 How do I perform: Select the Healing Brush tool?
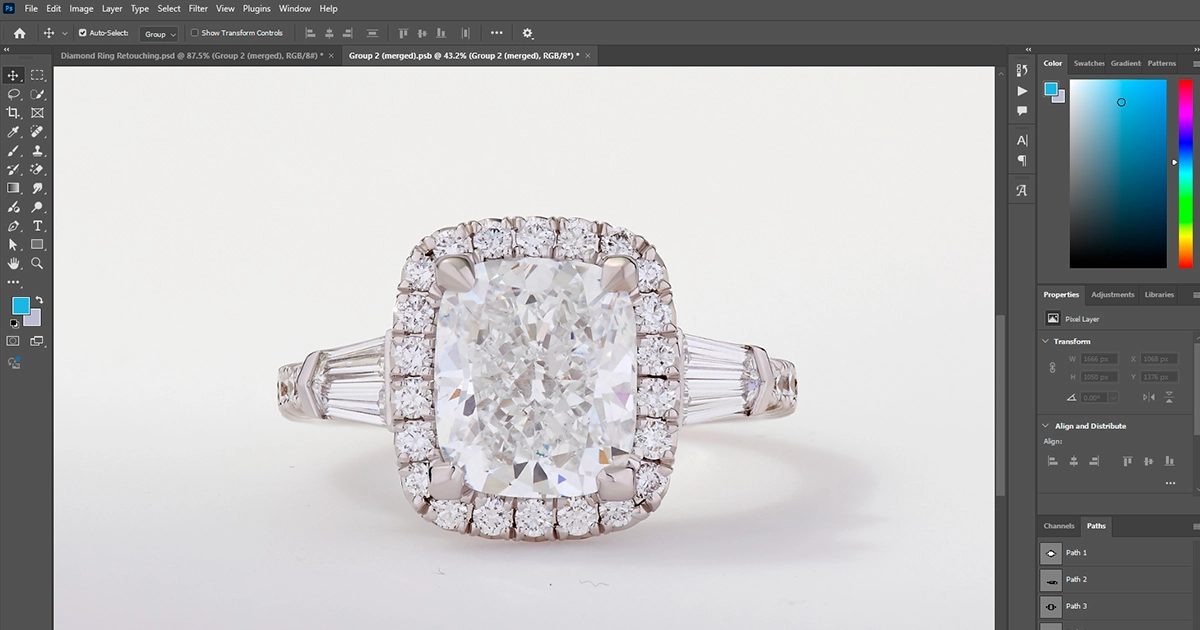(37, 132)
